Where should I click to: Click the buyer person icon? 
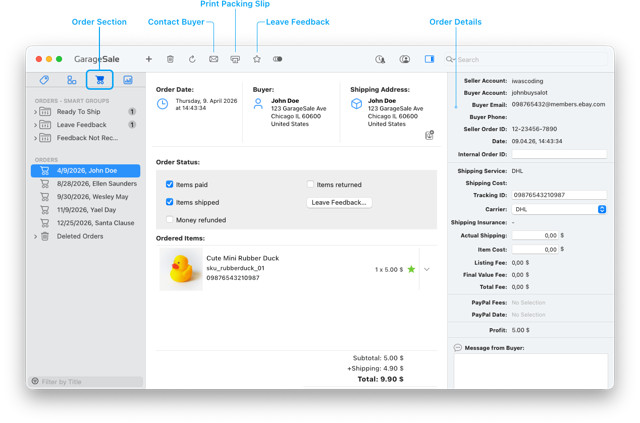pos(258,104)
